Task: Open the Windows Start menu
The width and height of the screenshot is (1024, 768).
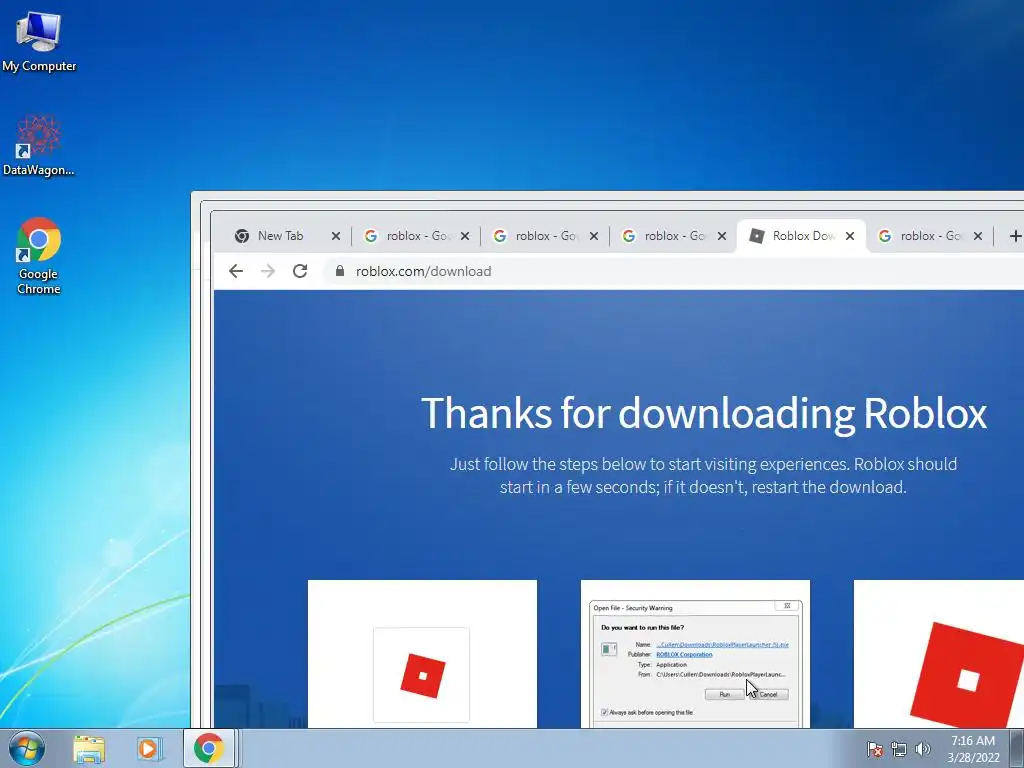Action: point(27,748)
